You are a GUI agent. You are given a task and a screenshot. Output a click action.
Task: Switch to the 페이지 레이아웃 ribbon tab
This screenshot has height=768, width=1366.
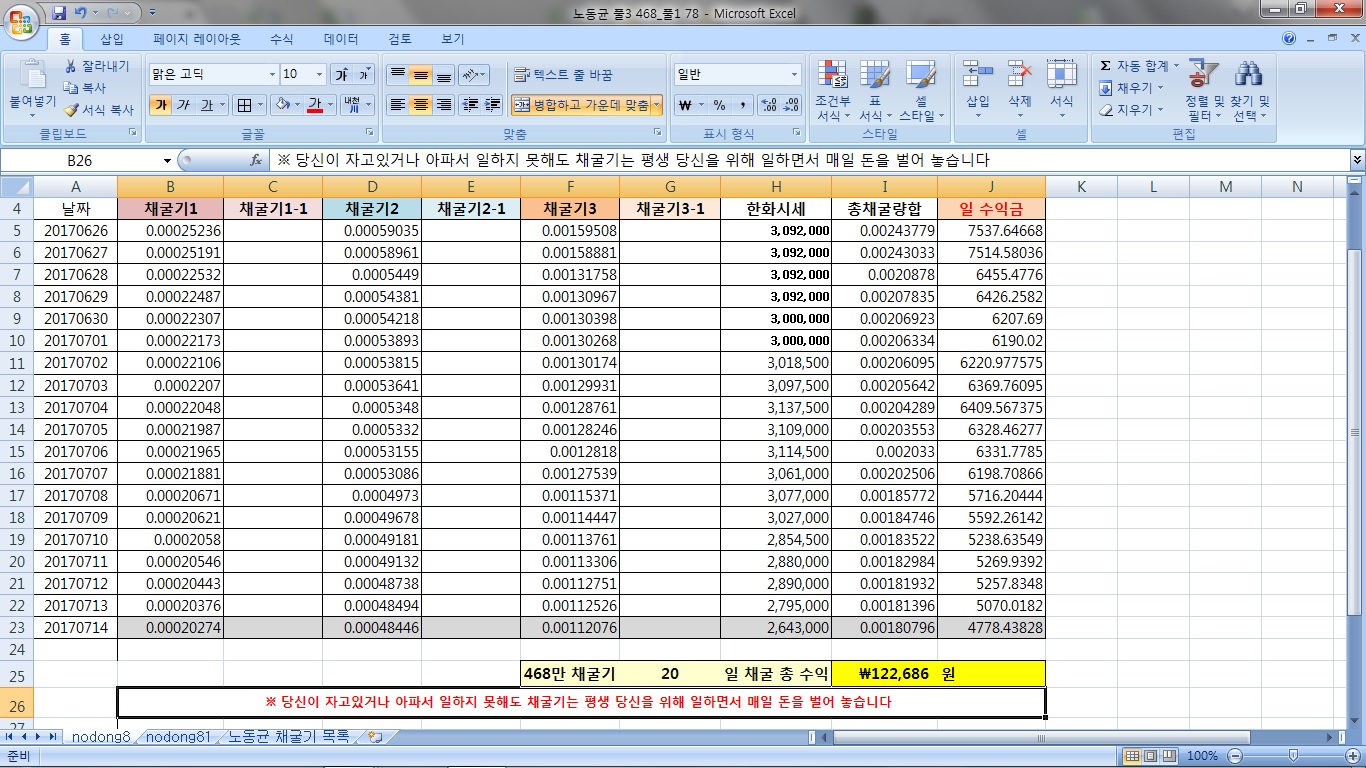point(197,39)
